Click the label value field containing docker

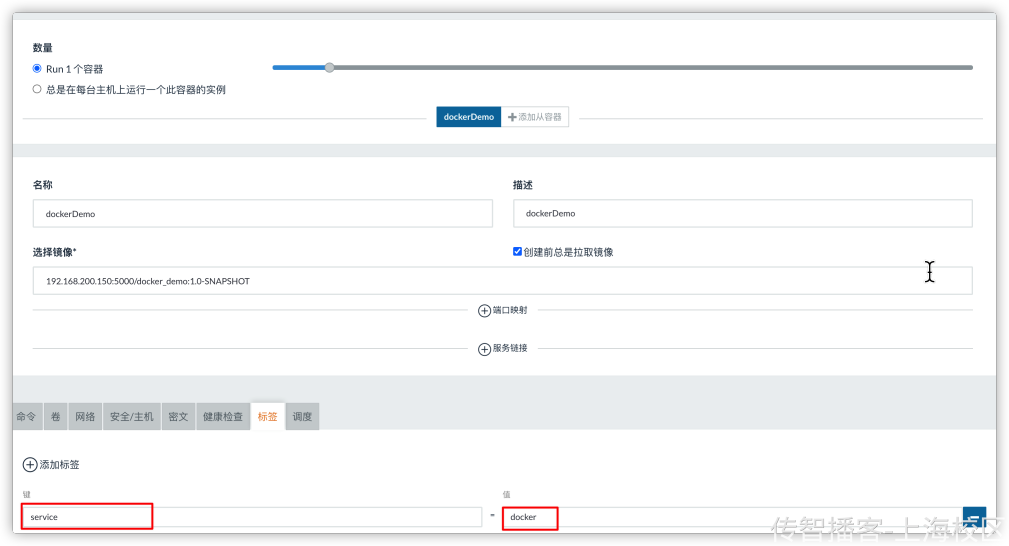coord(732,517)
